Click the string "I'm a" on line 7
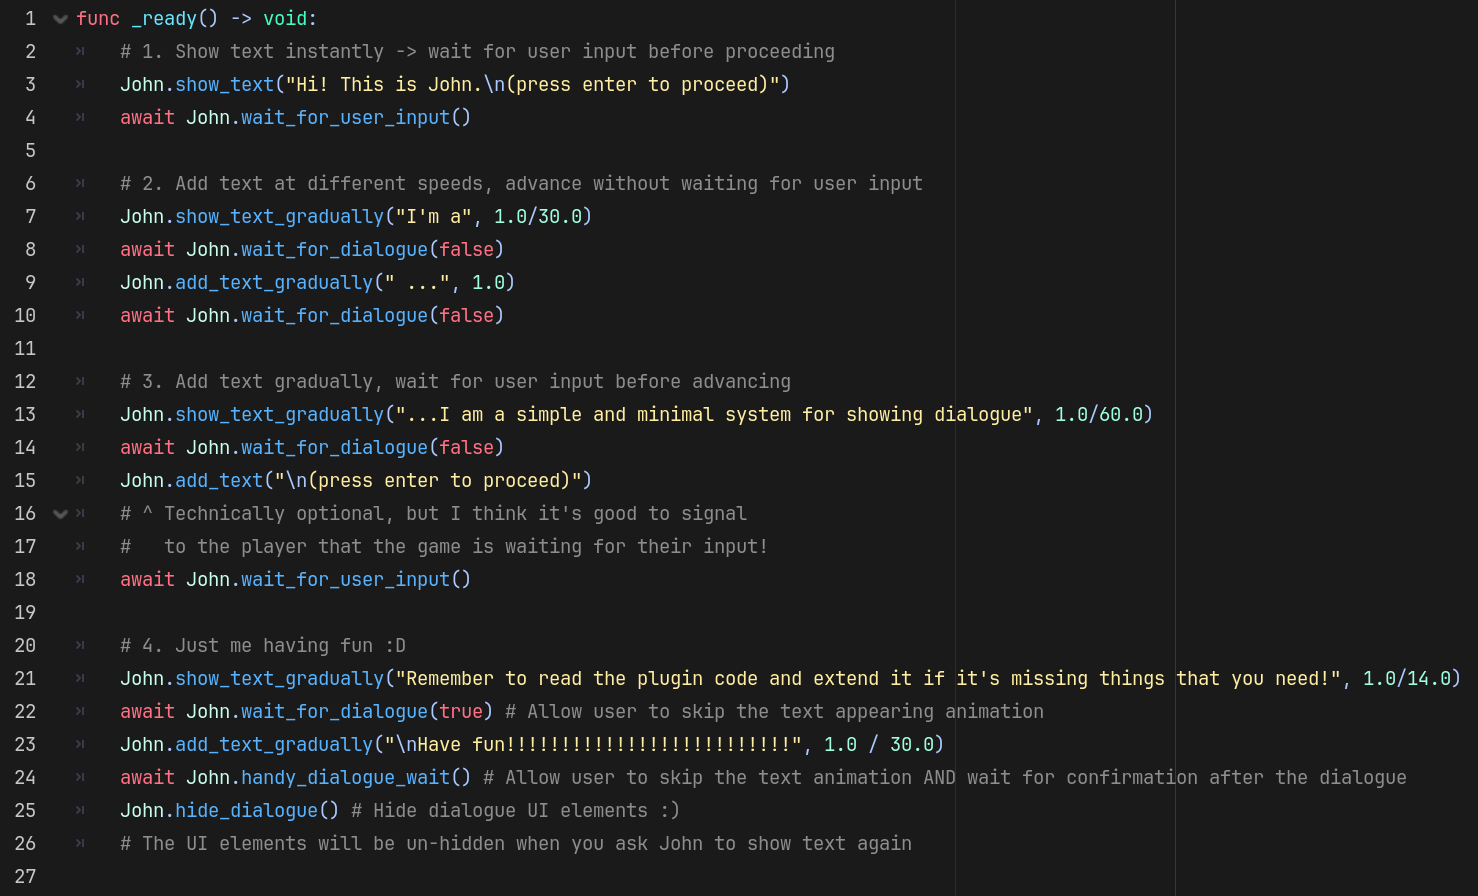1478x896 pixels. click(433, 217)
